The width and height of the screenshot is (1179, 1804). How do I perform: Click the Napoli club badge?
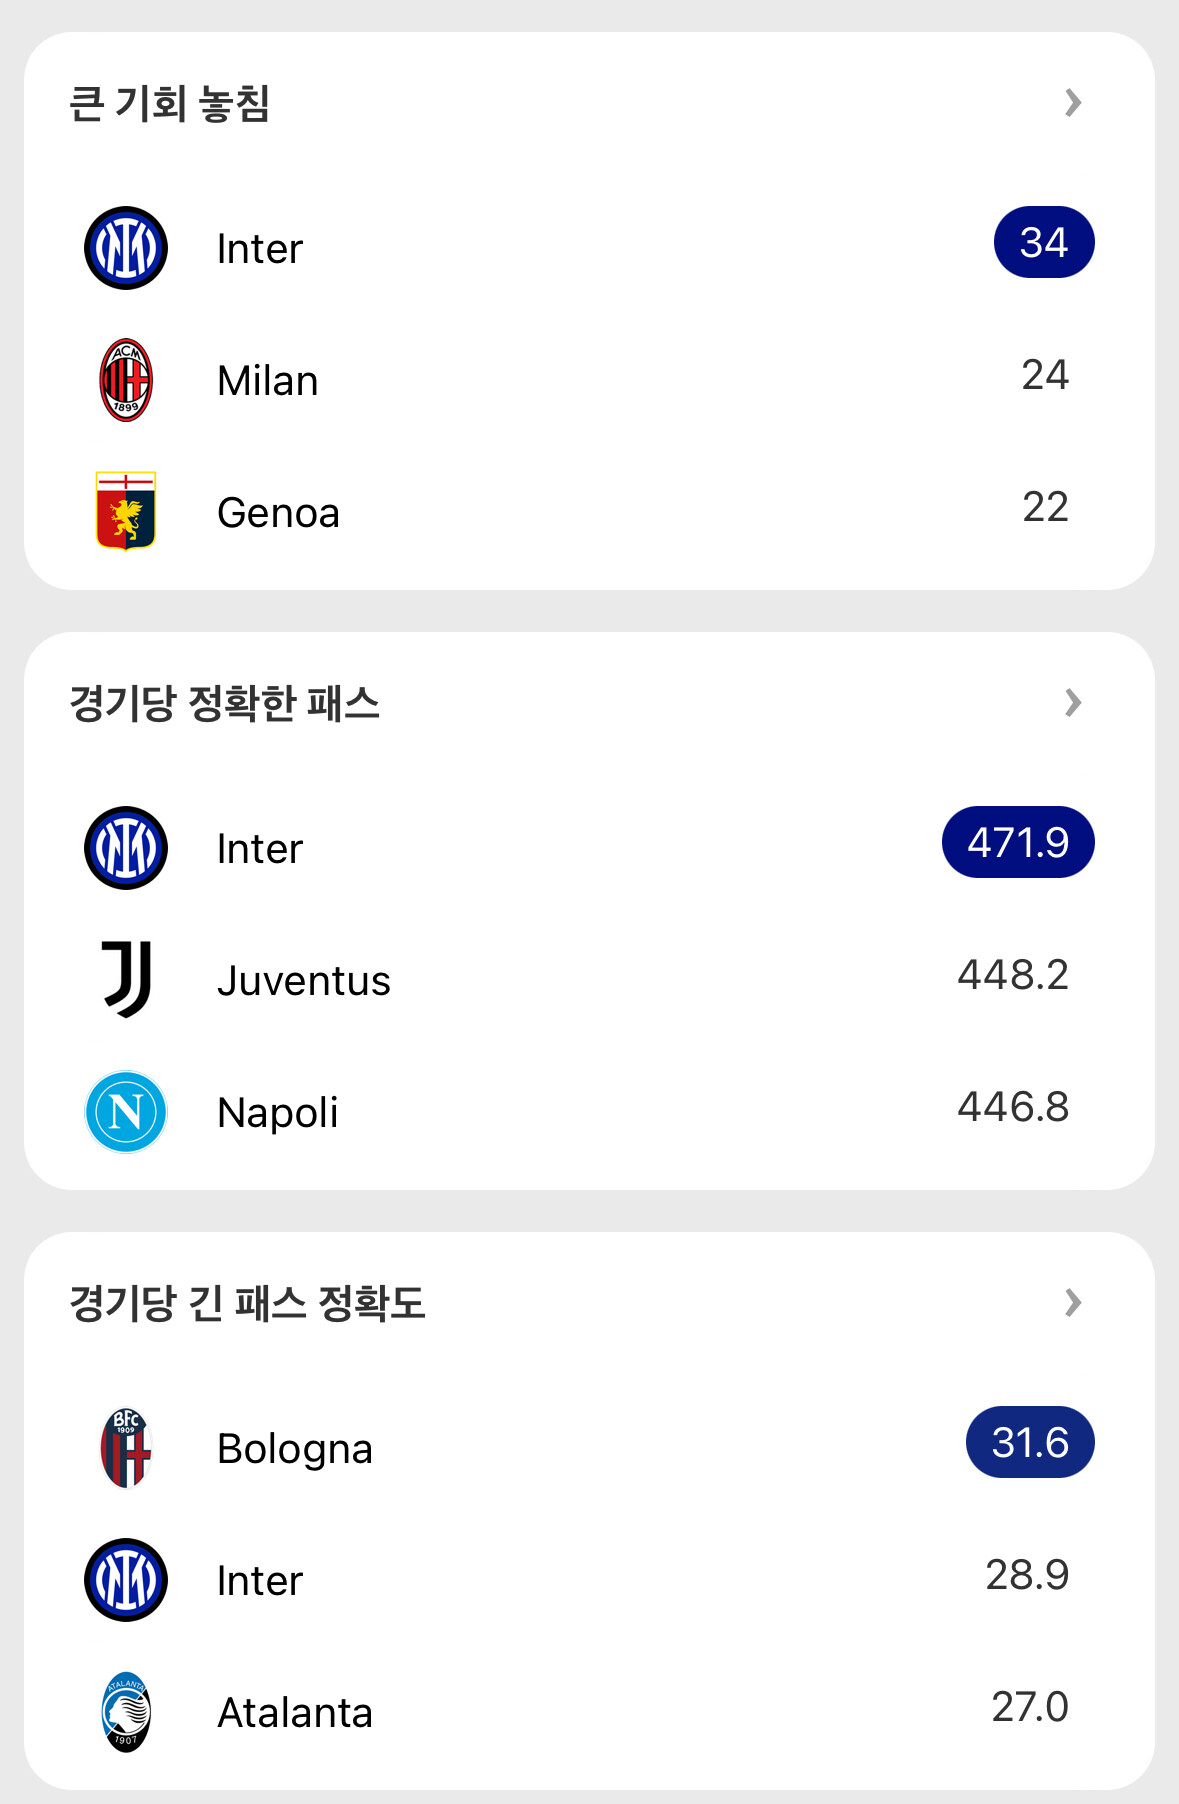pyautogui.click(x=126, y=1112)
